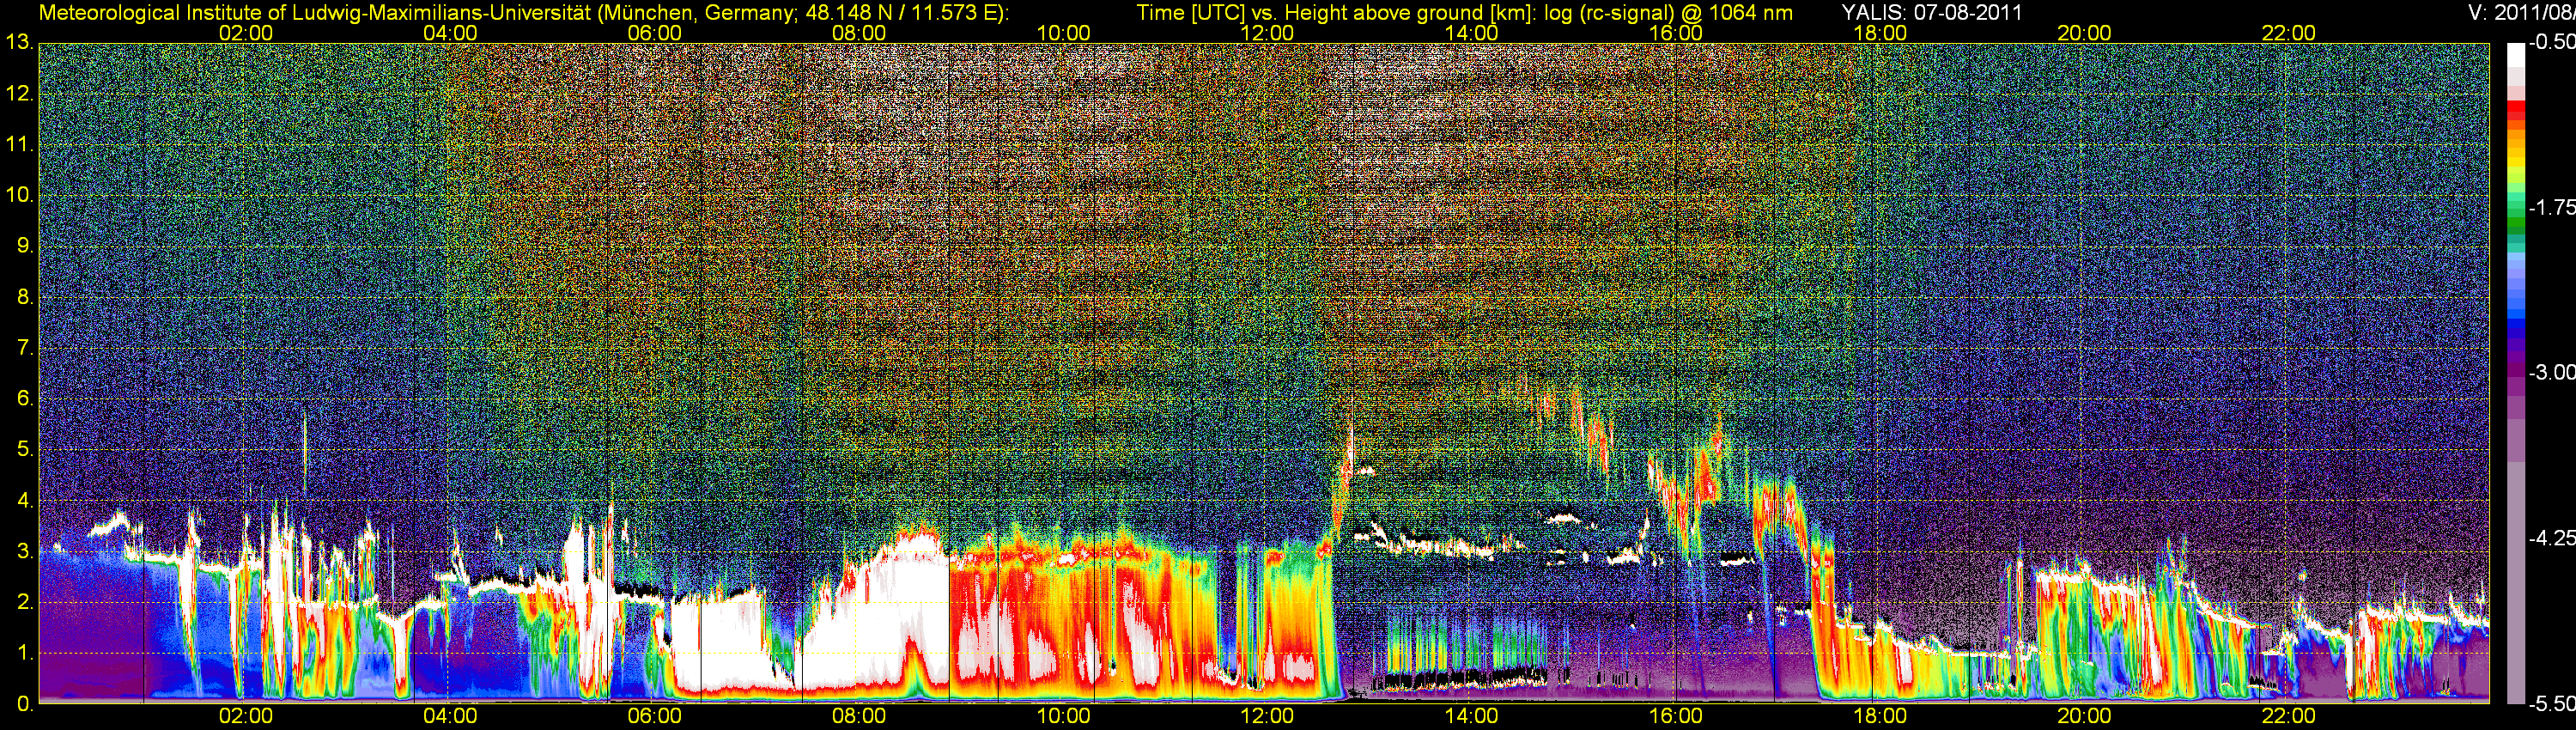The width and height of the screenshot is (2576, 730).
Task: Click the 13 km height axis label
Action: click(x=19, y=43)
